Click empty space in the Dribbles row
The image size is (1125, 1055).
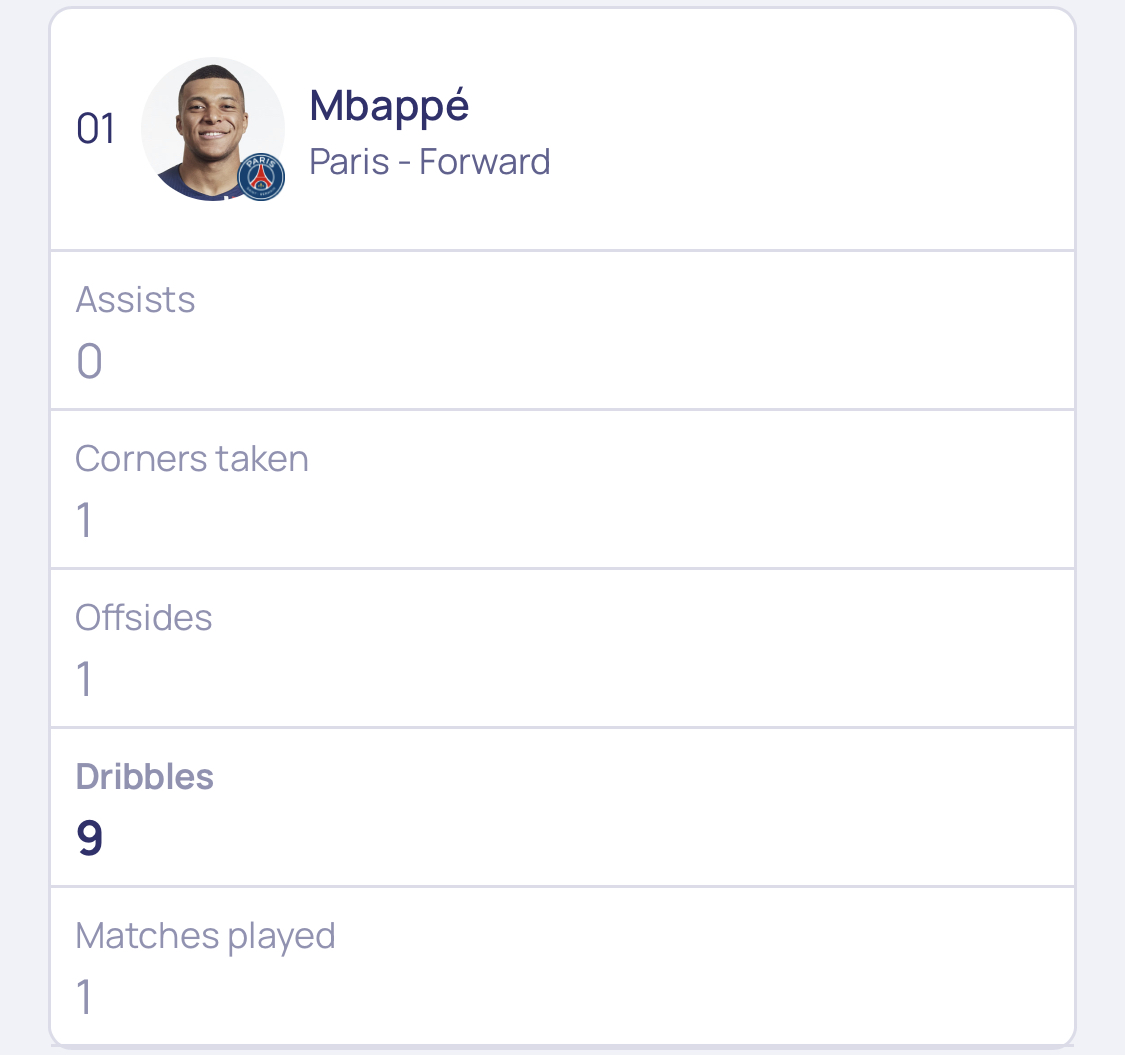(646, 807)
